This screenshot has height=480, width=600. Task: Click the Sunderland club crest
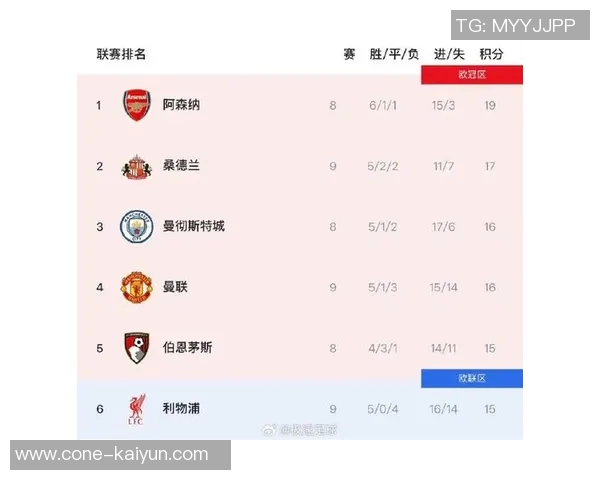click(x=135, y=166)
